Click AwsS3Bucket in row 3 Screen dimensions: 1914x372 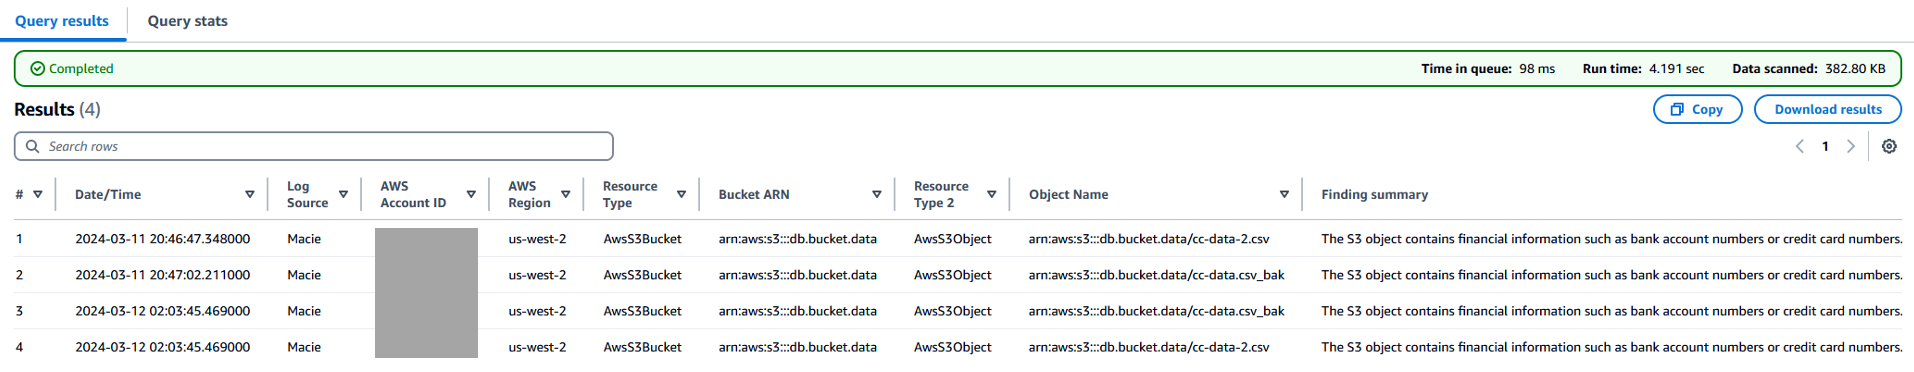coord(642,311)
